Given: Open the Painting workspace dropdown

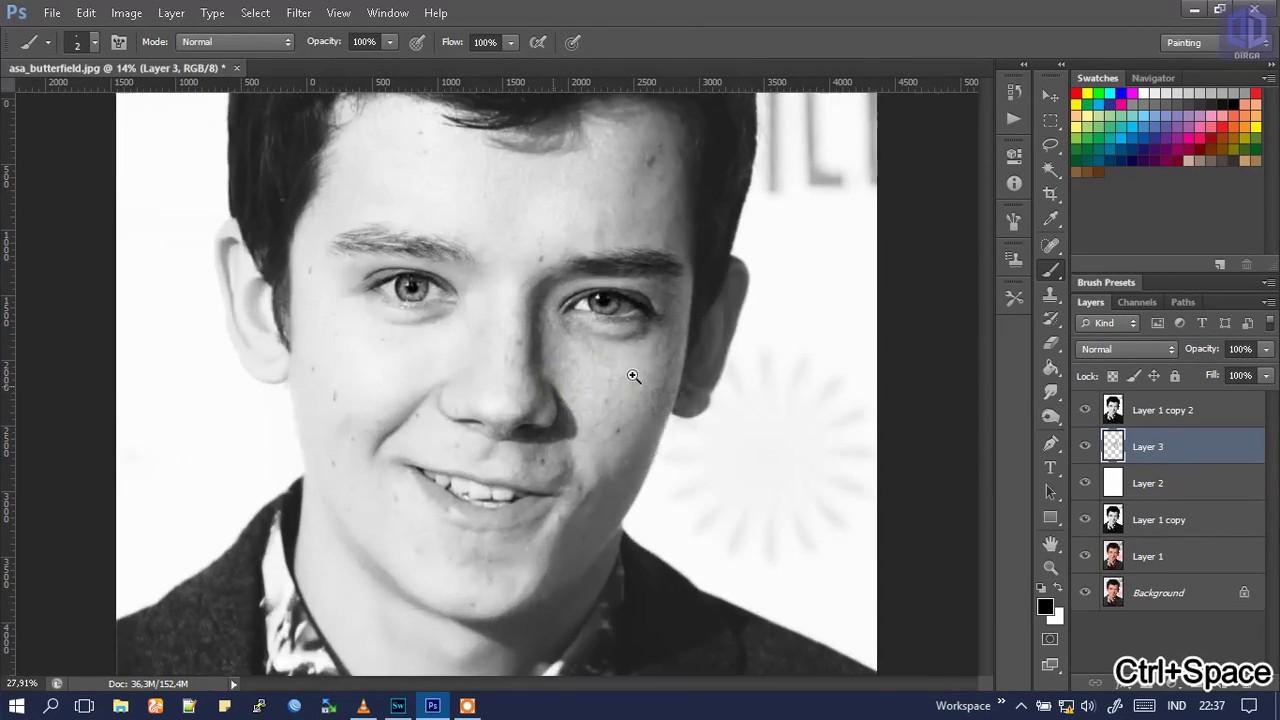Looking at the screenshot, I should [x=1217, y=42].
